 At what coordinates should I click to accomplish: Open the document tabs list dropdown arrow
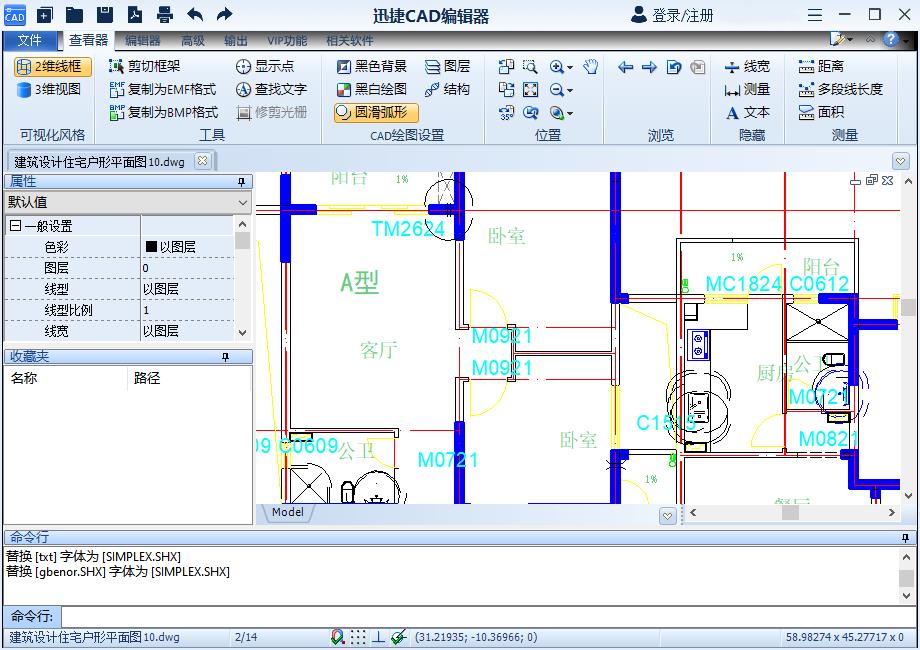901,160
